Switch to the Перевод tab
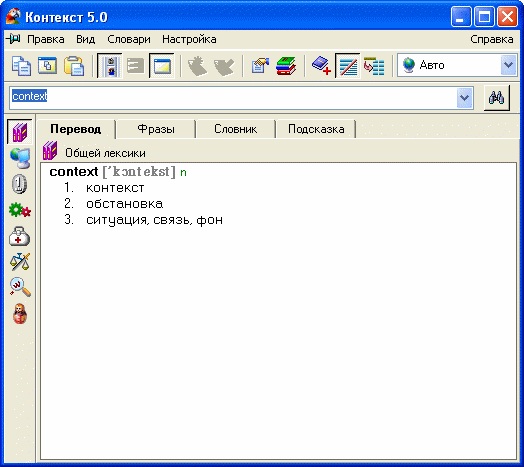 [76, 129]
